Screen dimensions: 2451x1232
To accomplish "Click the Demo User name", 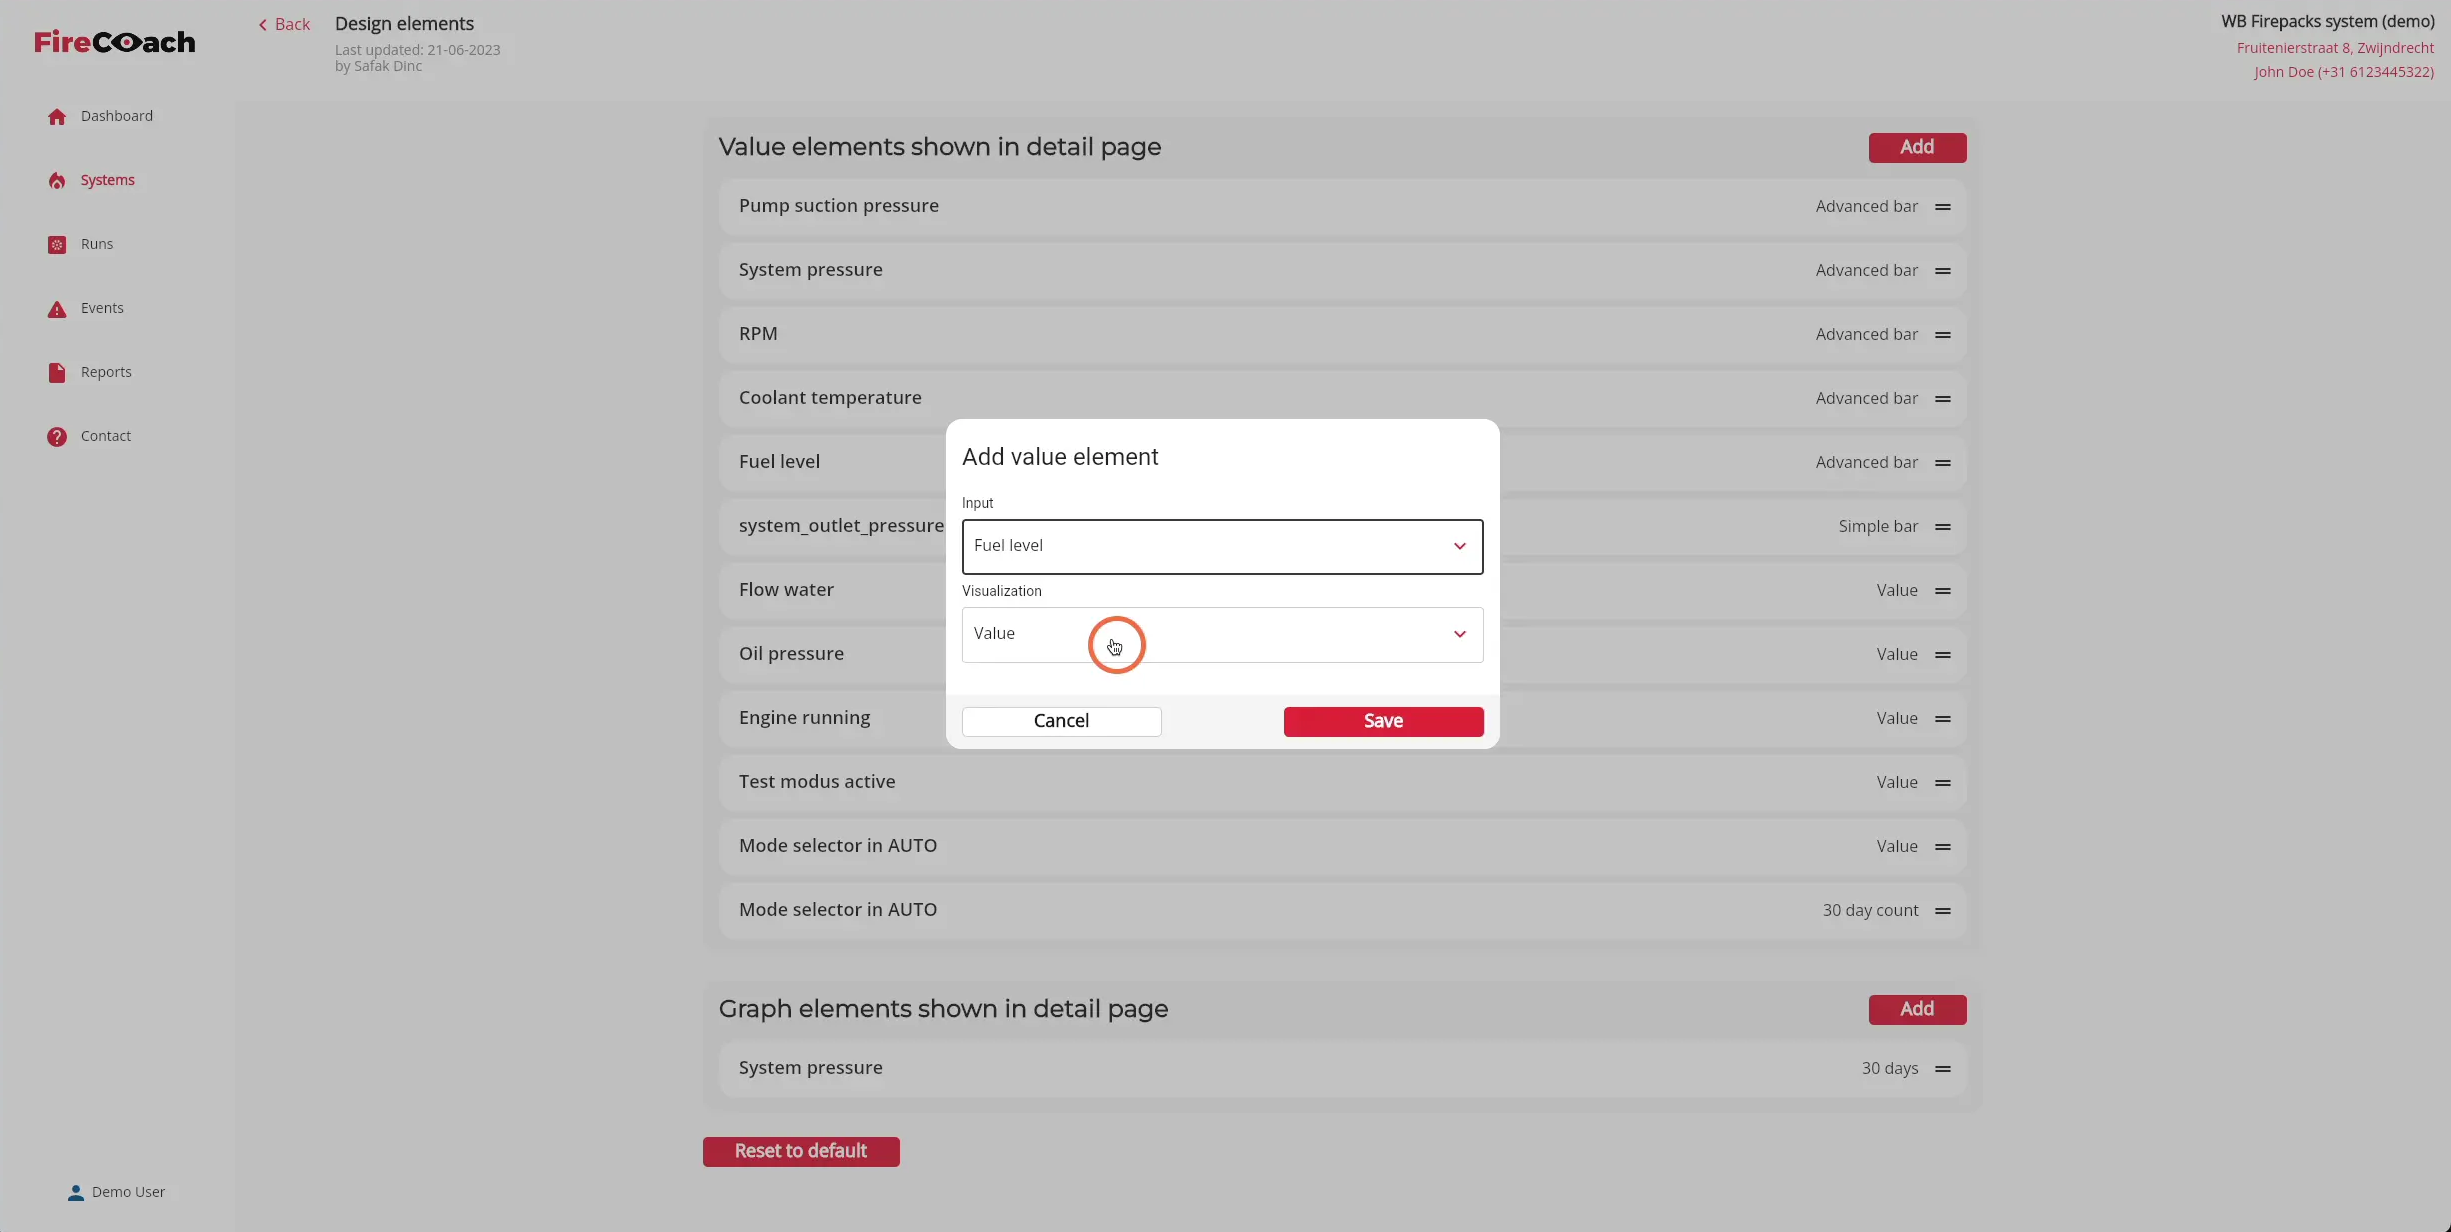I will click(128, 1192).
